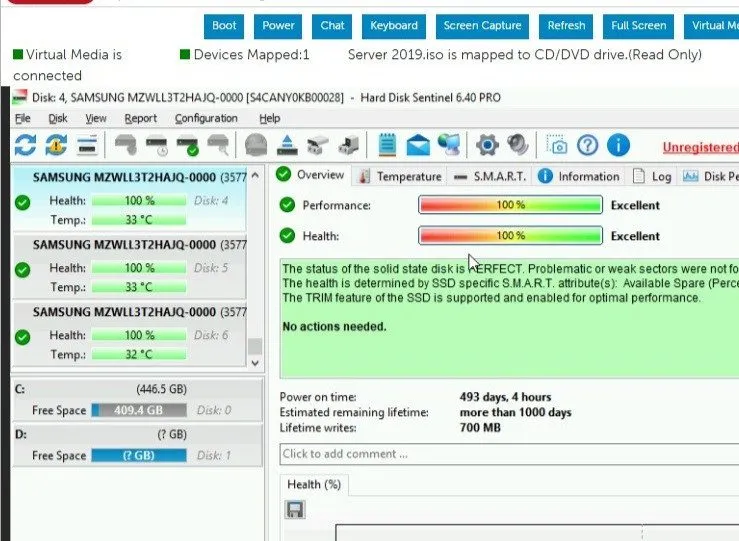Viewport: 739px width, 541px height.
Task: Click the opened hard drive toolbar icon
Action: [318, 145]
